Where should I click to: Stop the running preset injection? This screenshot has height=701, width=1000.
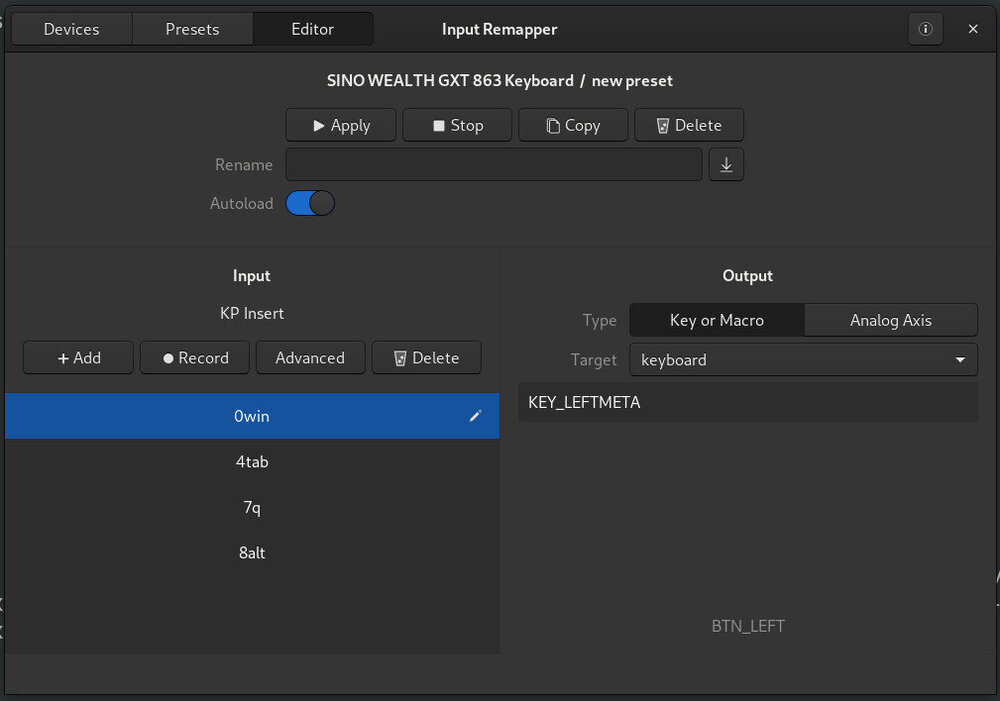pos(457,125)
